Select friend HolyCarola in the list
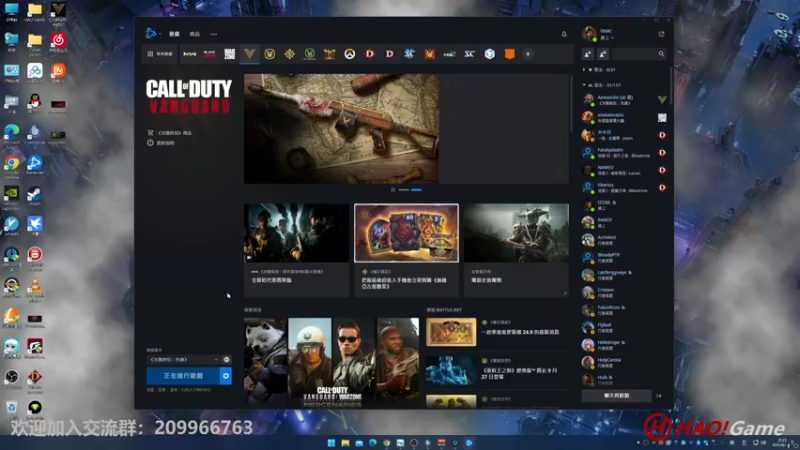 pyautogui.click(x=624, y=362)
